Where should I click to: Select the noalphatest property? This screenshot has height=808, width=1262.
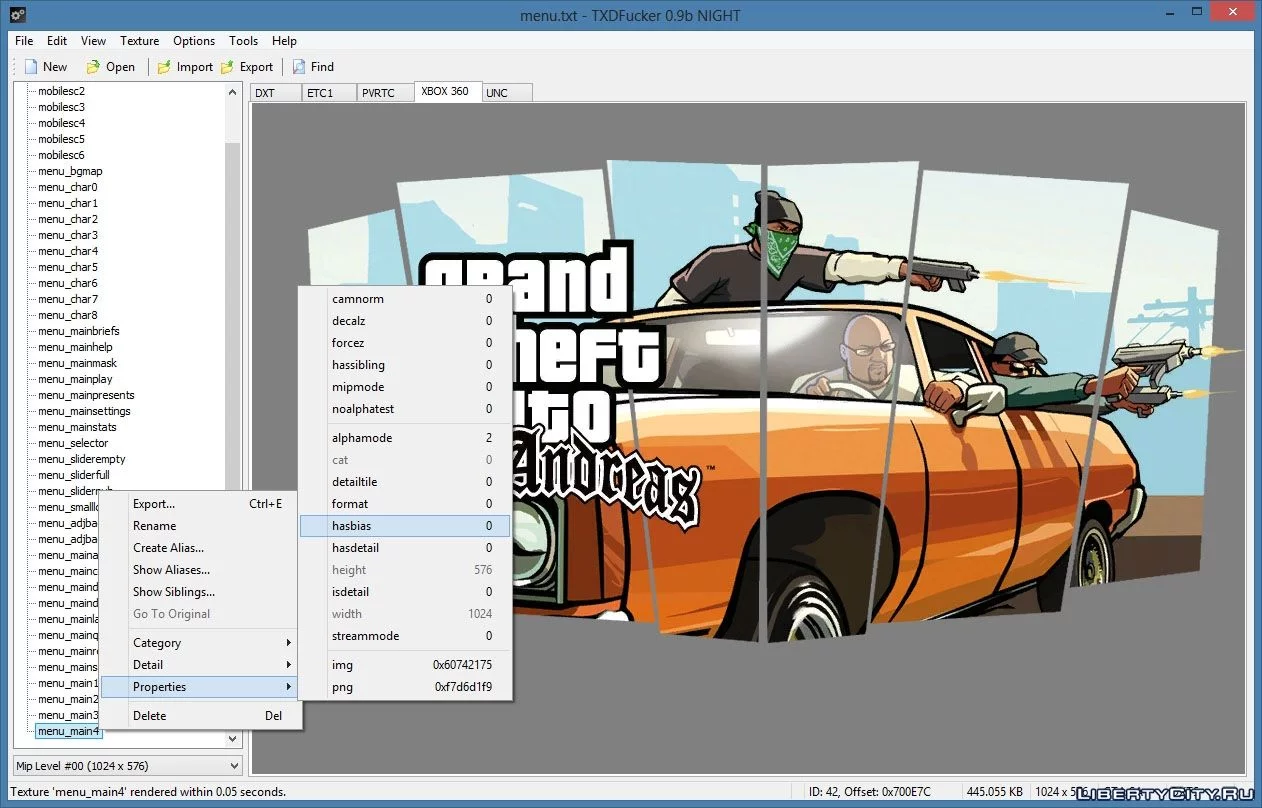(x=405, y=409)
